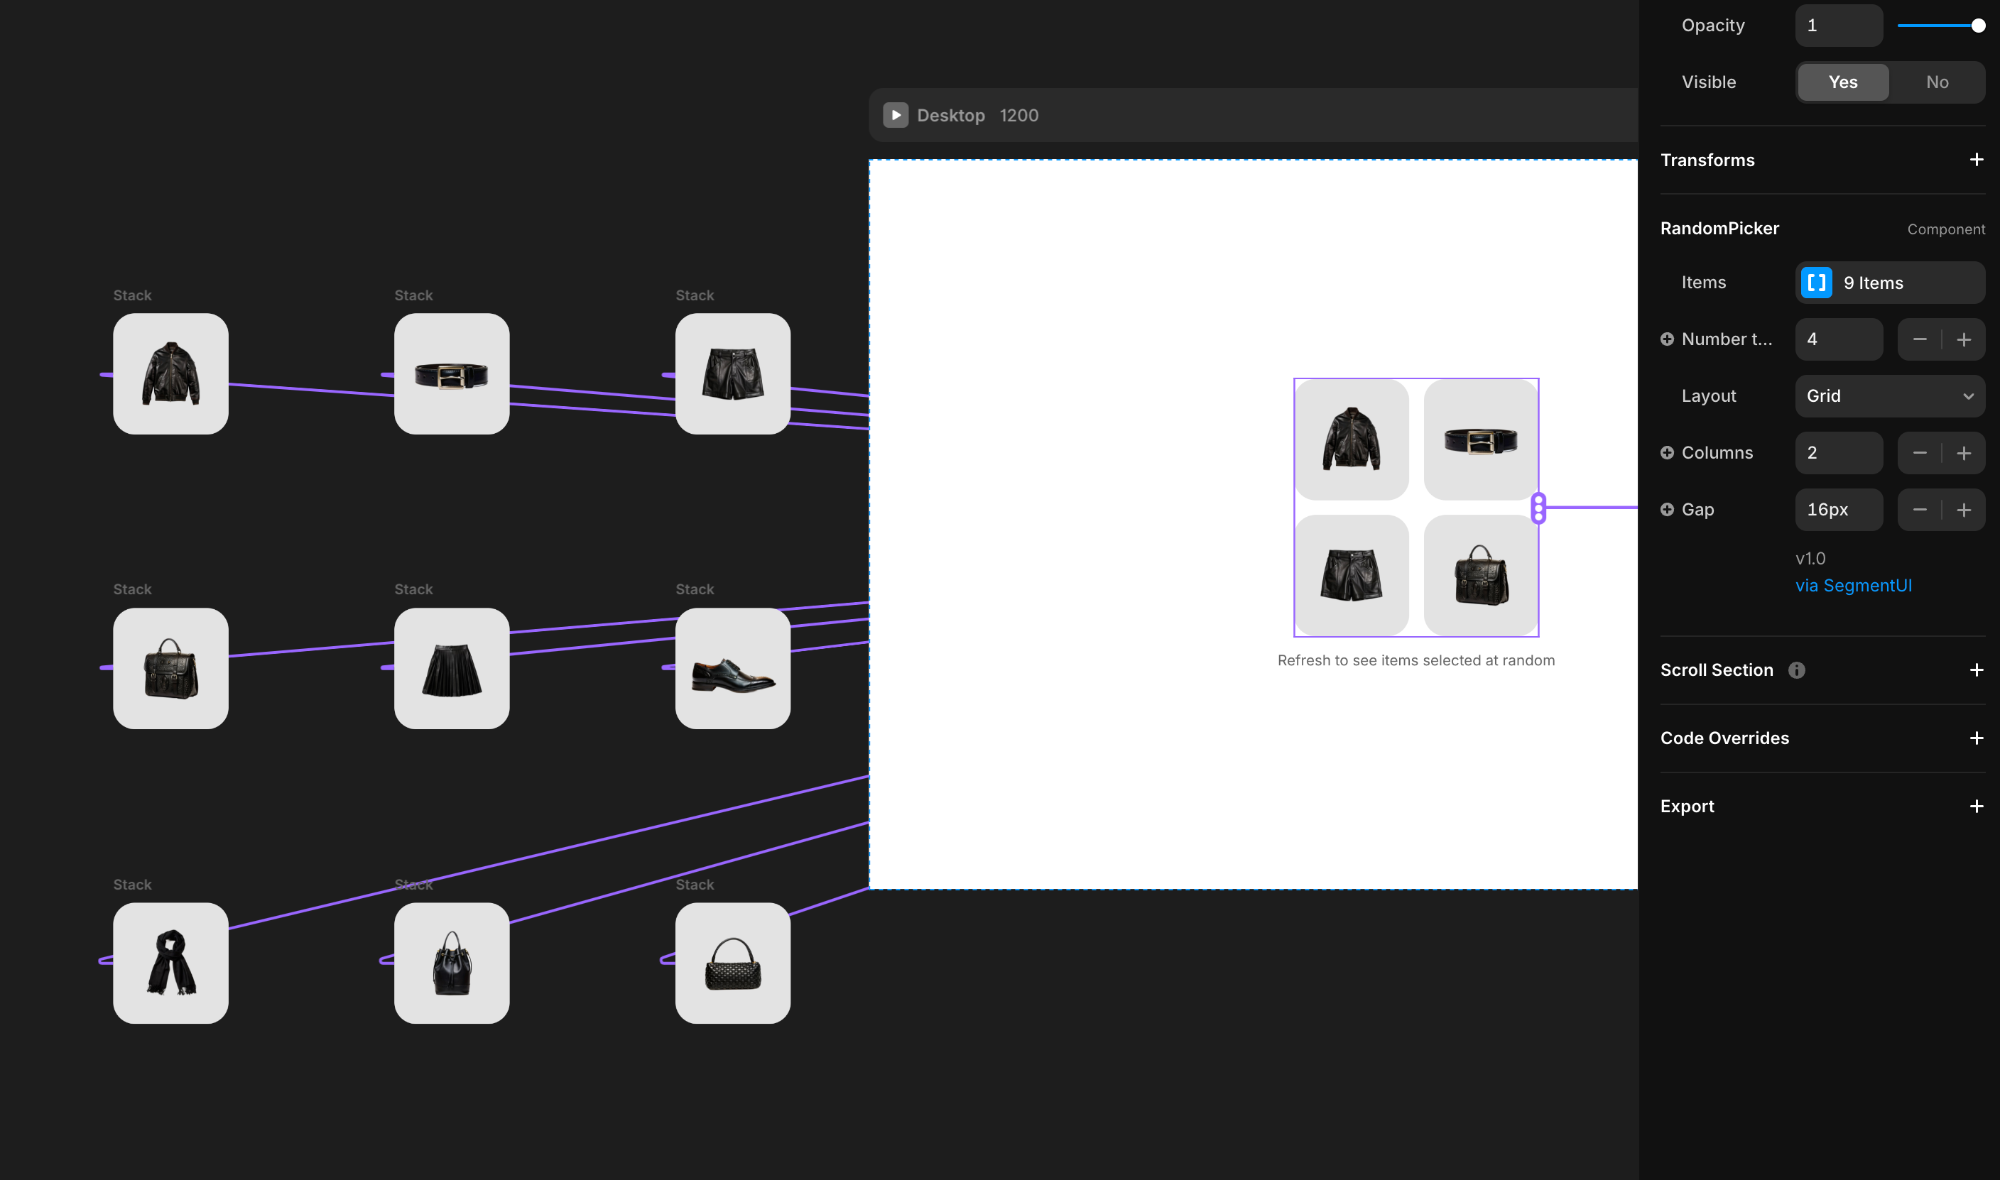Expand the Export section
This screenshot has height=1180, width=2000.
pyautogui.click(x=1976, y=806)
